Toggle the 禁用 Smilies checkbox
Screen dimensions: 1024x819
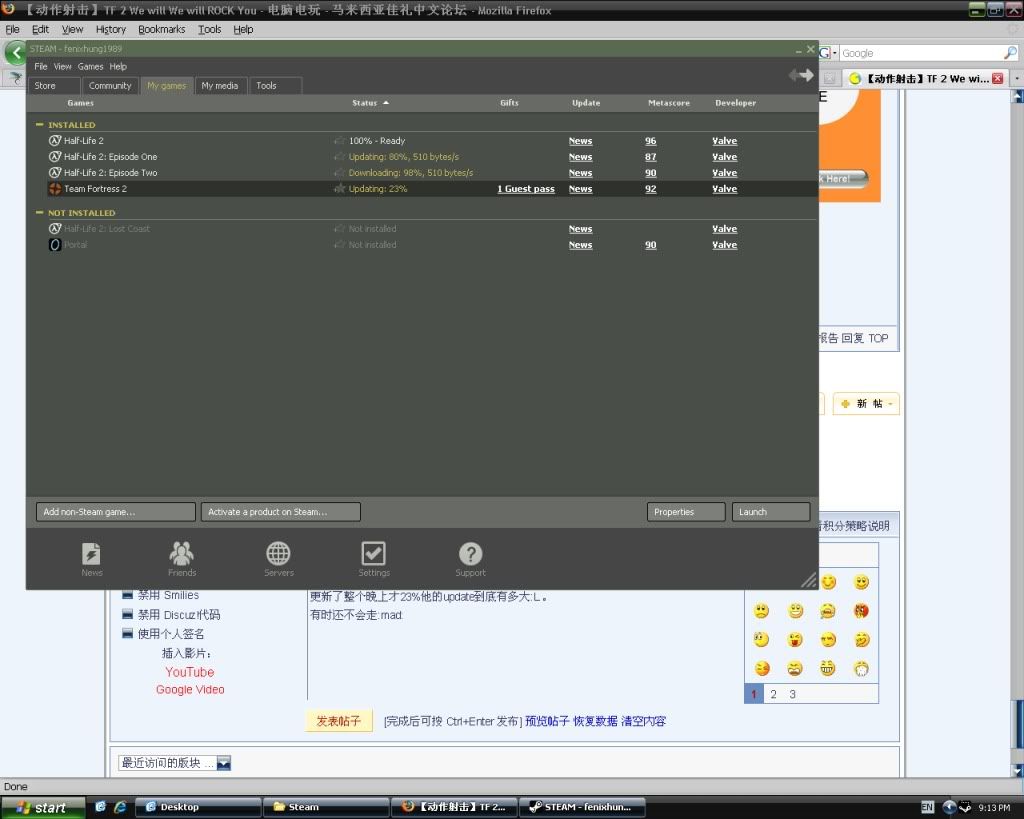(127, 595)
